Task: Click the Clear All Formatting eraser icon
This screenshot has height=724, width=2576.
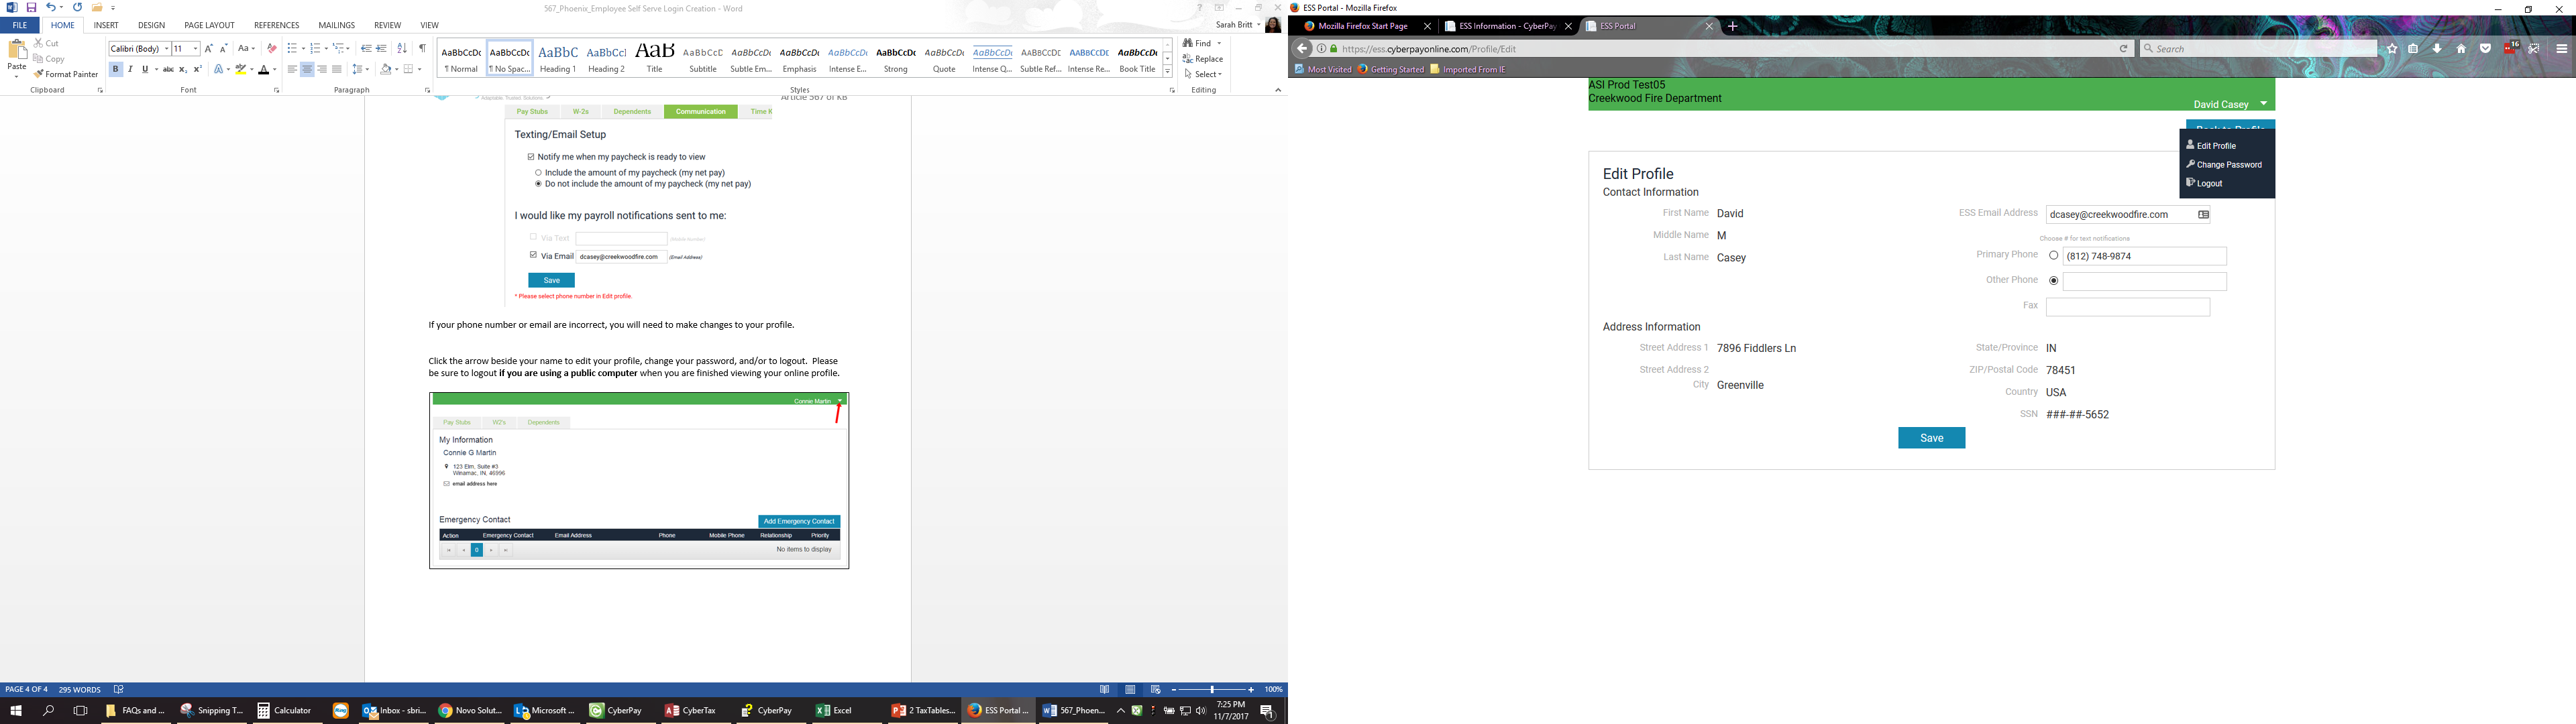Action: 271,48
